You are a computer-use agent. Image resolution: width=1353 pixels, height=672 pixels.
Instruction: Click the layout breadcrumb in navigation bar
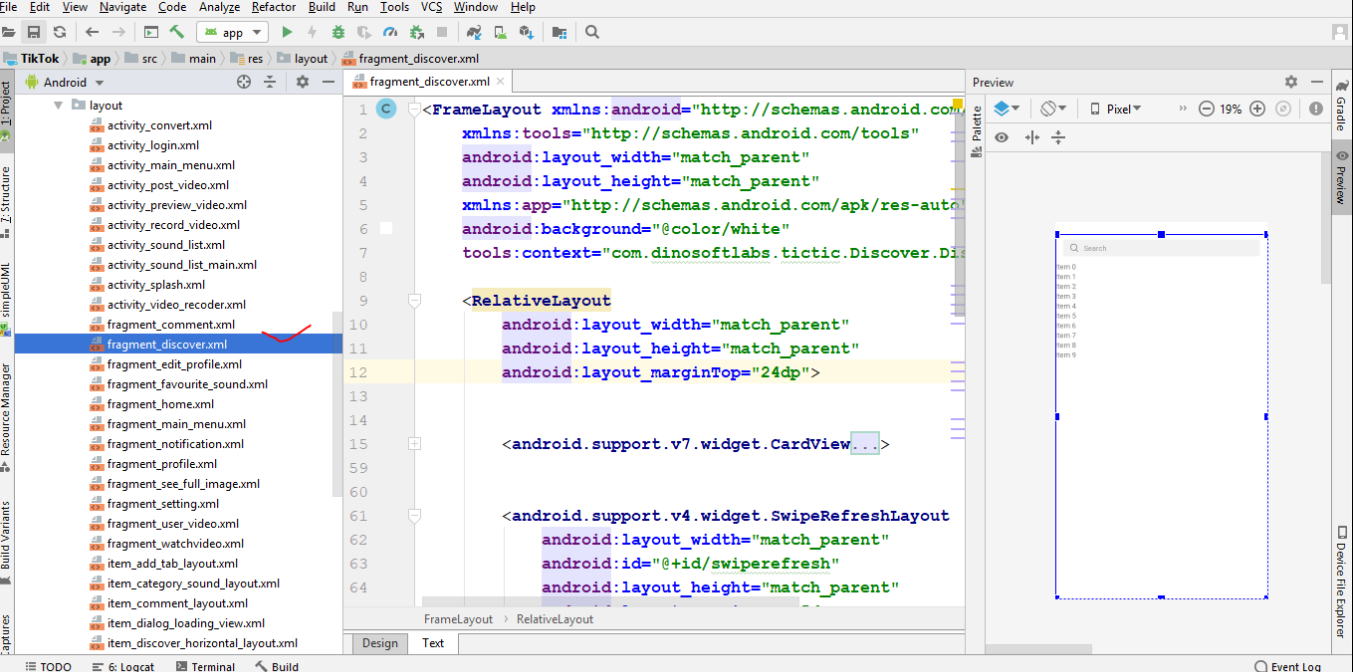pos(304,58)
